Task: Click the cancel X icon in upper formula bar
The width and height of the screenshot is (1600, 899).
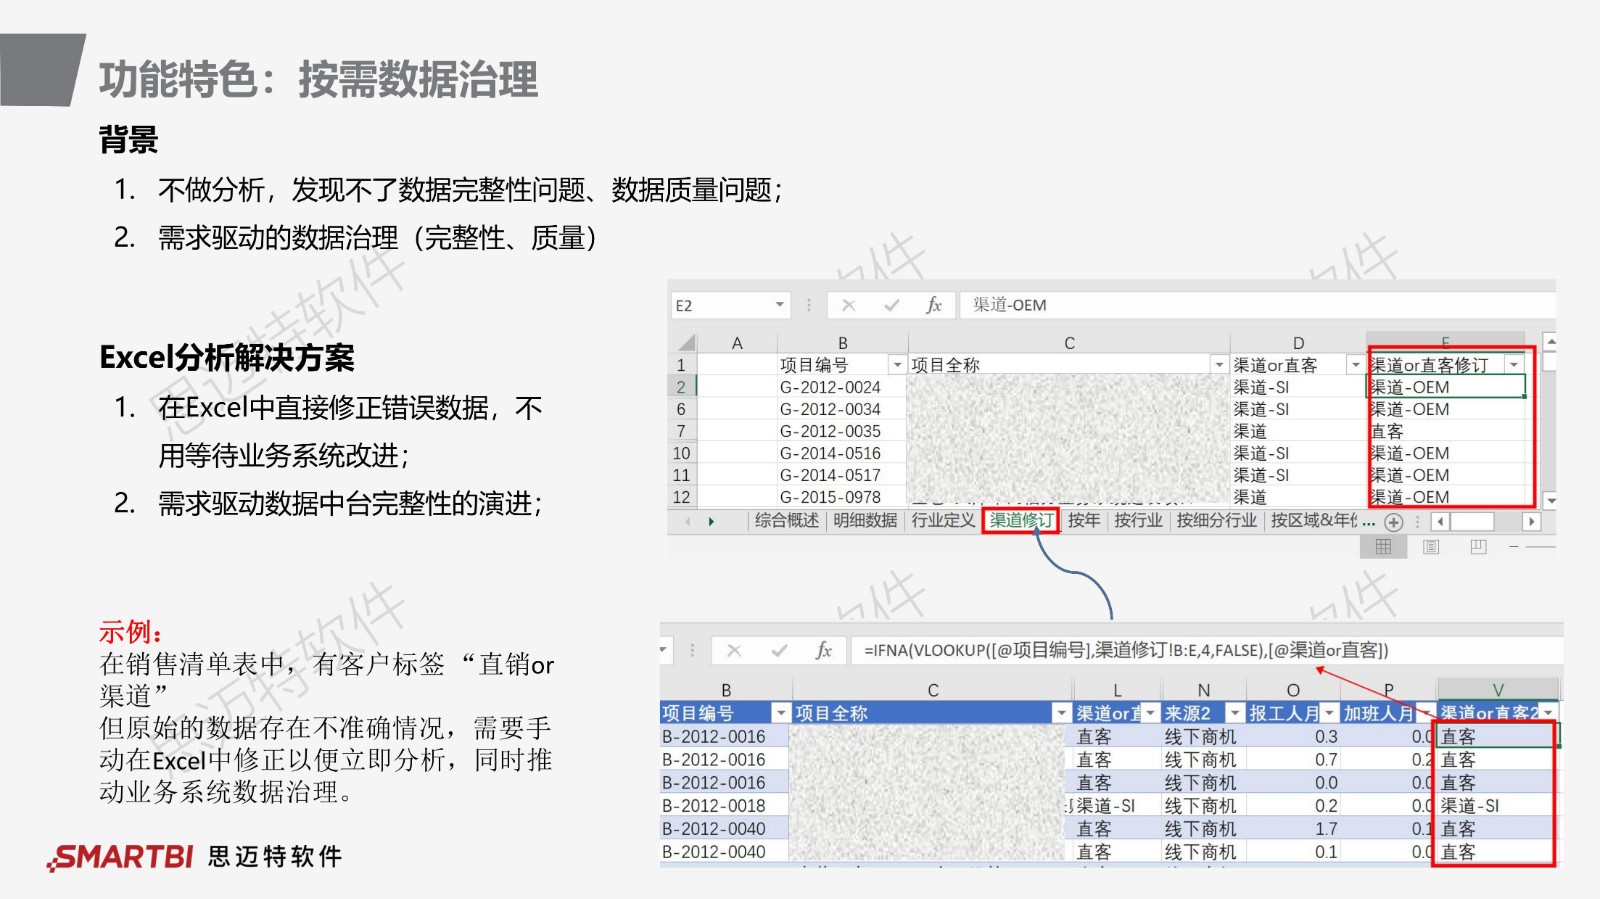Action: (848, 305)
